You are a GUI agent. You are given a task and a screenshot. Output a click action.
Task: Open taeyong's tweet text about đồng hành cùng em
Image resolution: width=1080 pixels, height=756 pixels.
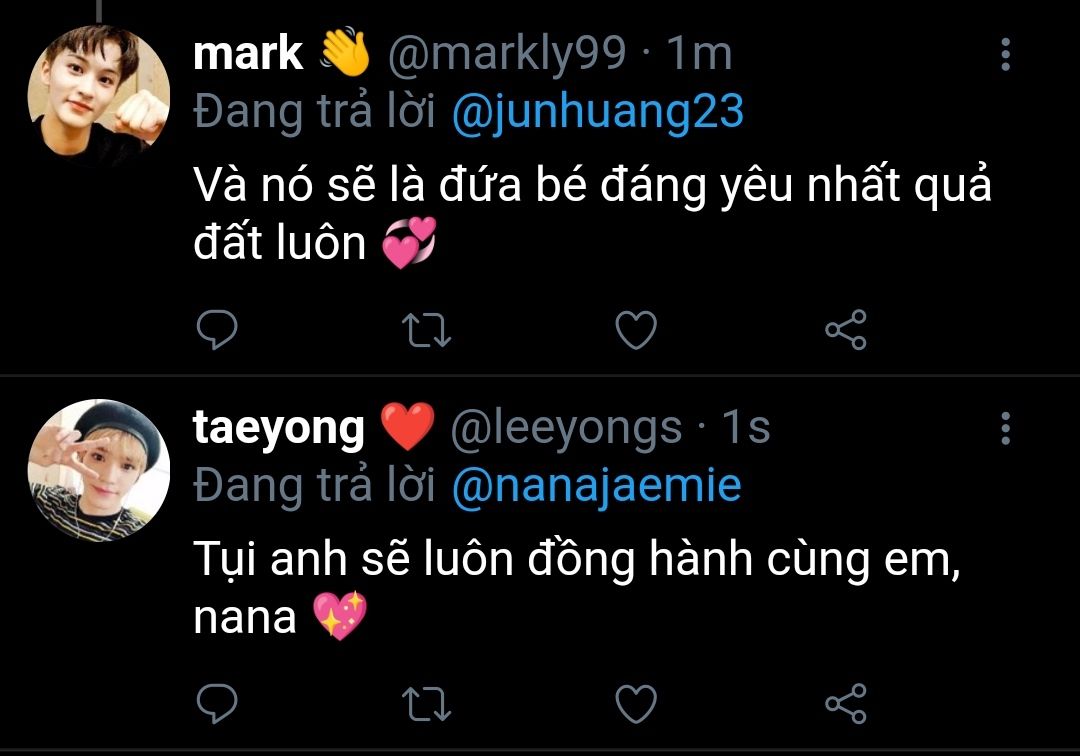tap(577, 587)
